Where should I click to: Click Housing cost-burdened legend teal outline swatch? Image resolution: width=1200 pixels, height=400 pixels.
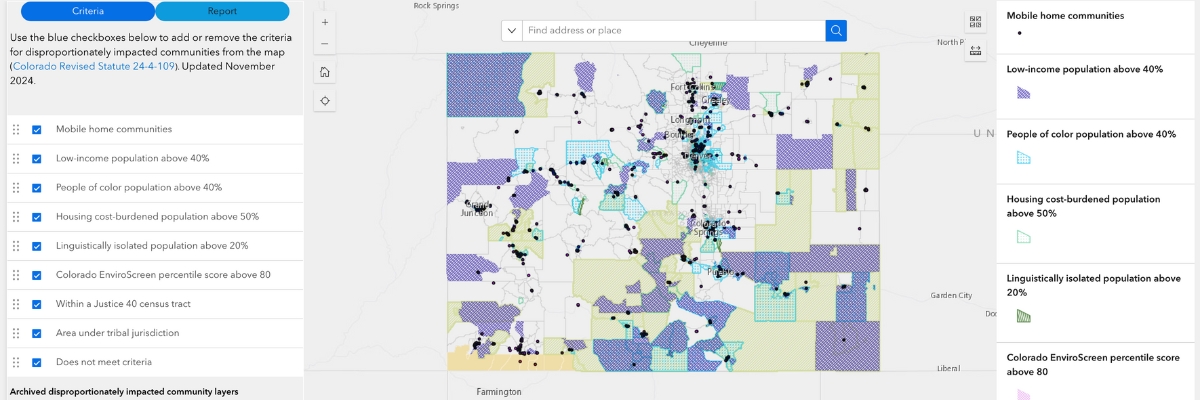pyautogui.click(x=1023, y=237)
